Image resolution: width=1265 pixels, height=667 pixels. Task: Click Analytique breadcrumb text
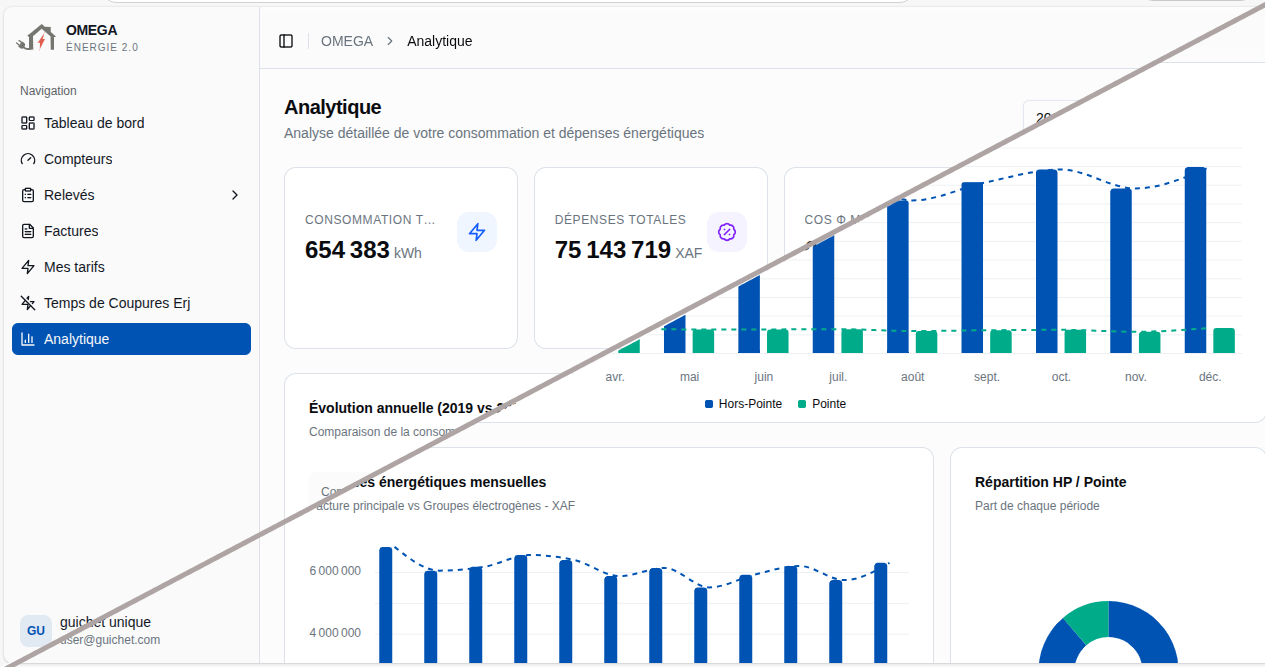(439, 41)
